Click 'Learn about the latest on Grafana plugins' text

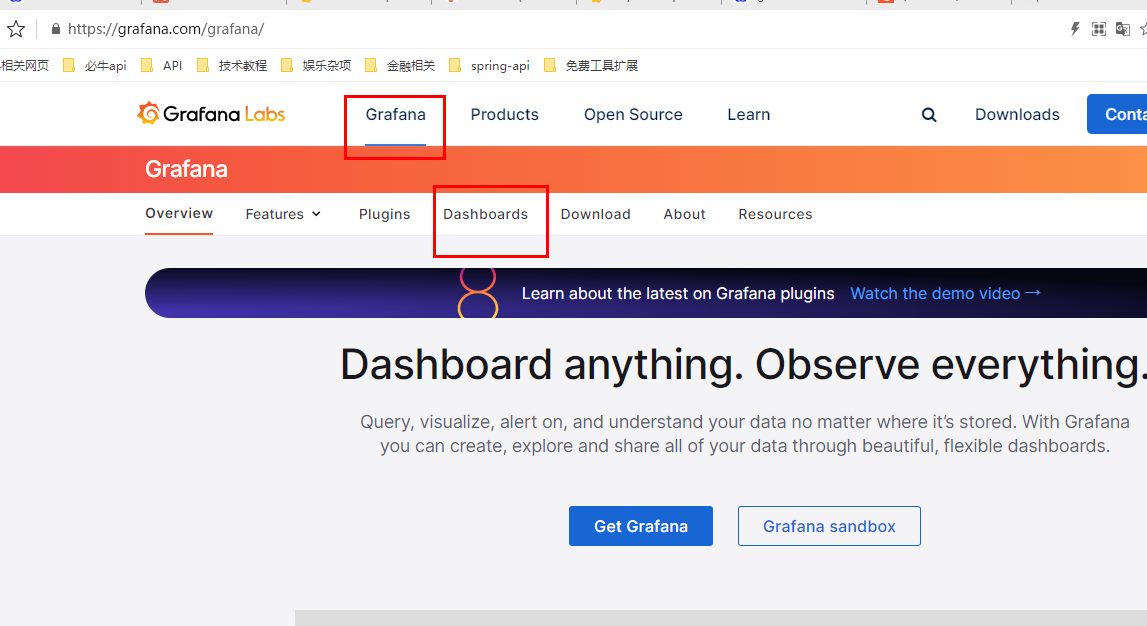point(678,293)
